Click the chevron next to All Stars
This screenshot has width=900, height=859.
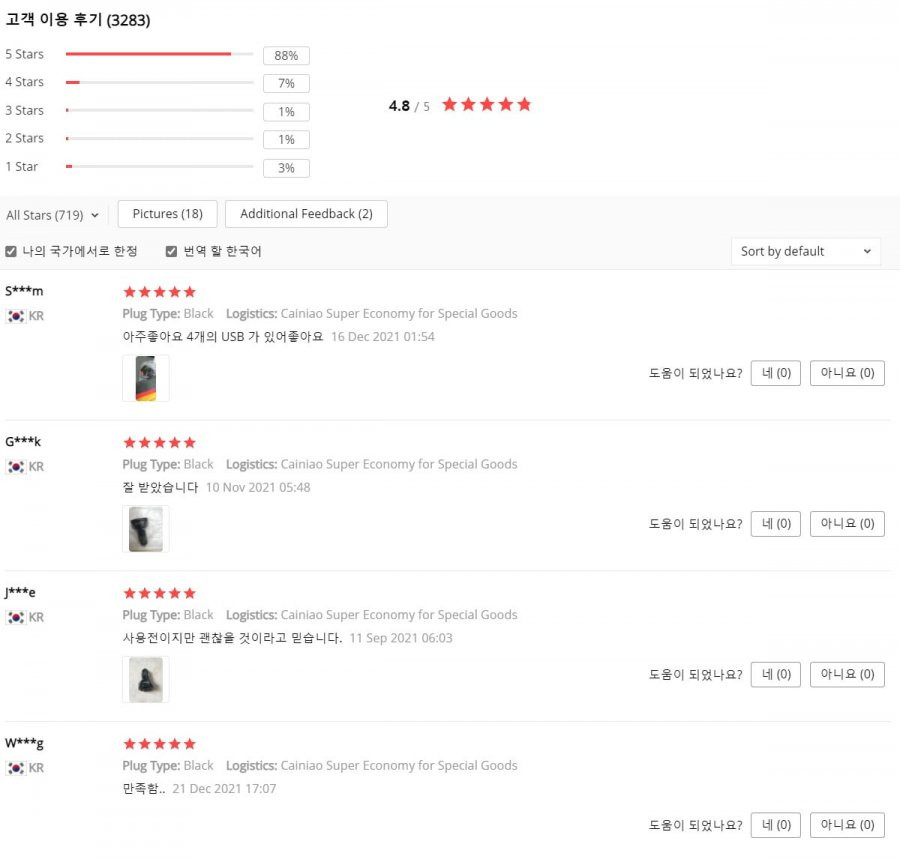click(x=95, y=216)
